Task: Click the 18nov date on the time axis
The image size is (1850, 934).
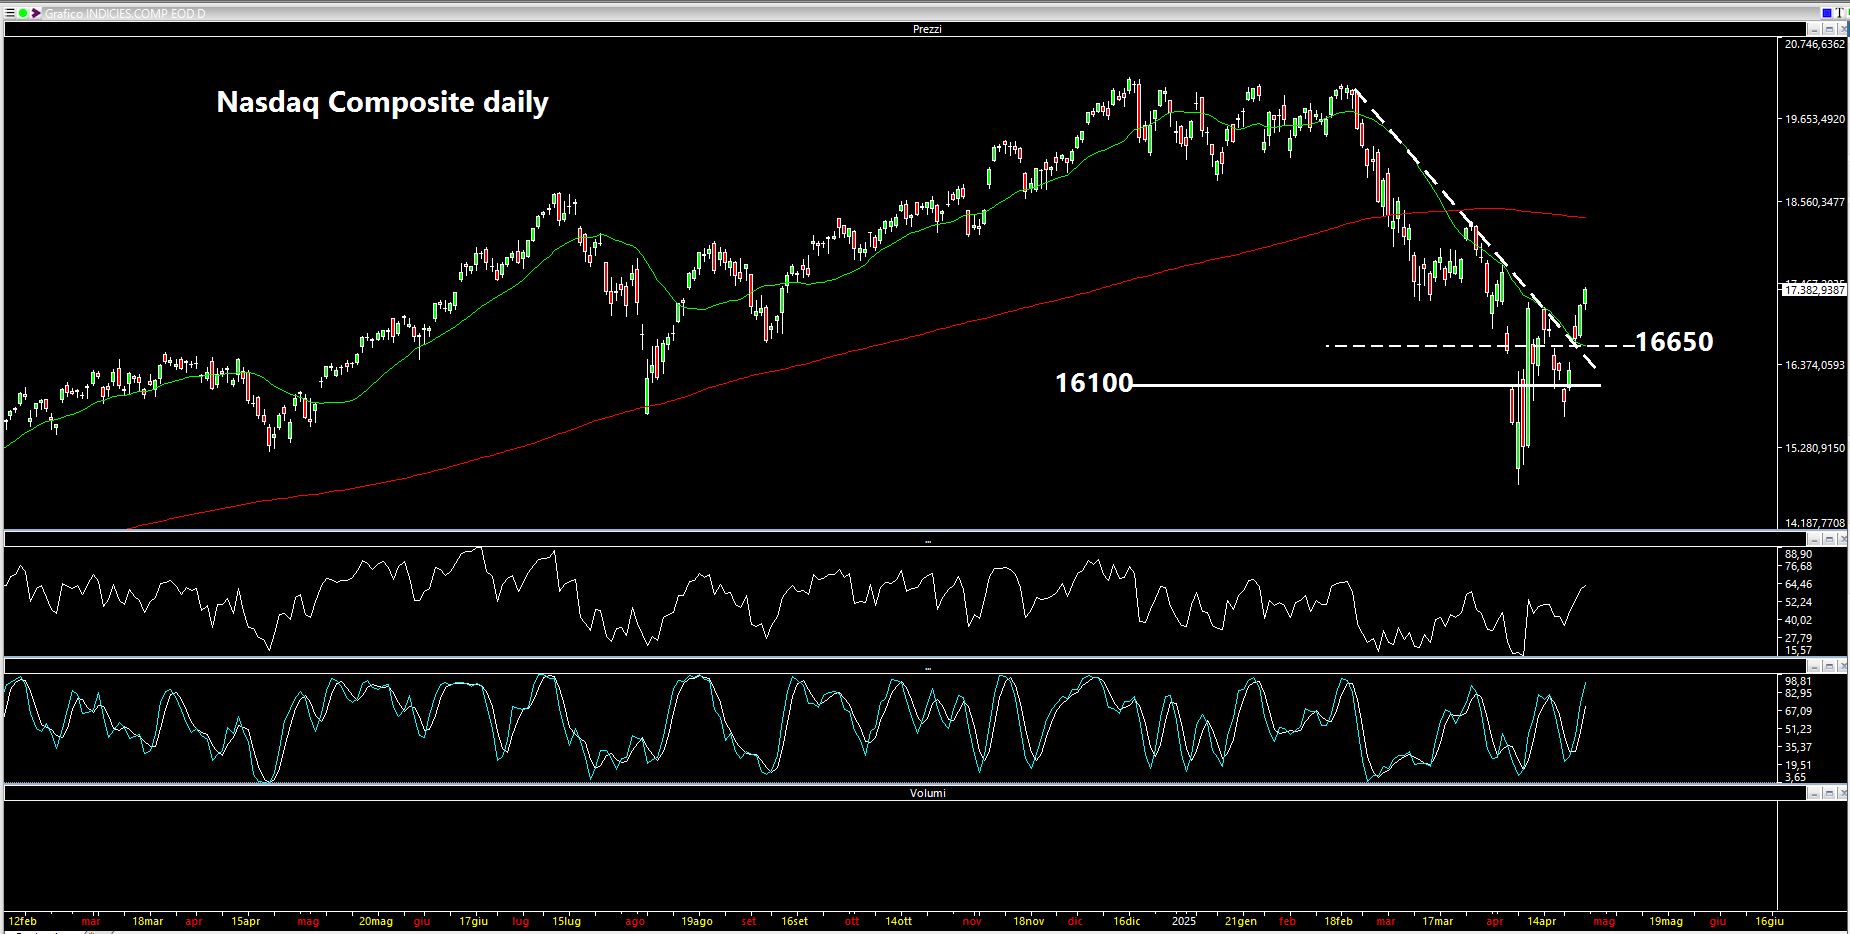Action: 1028,921
